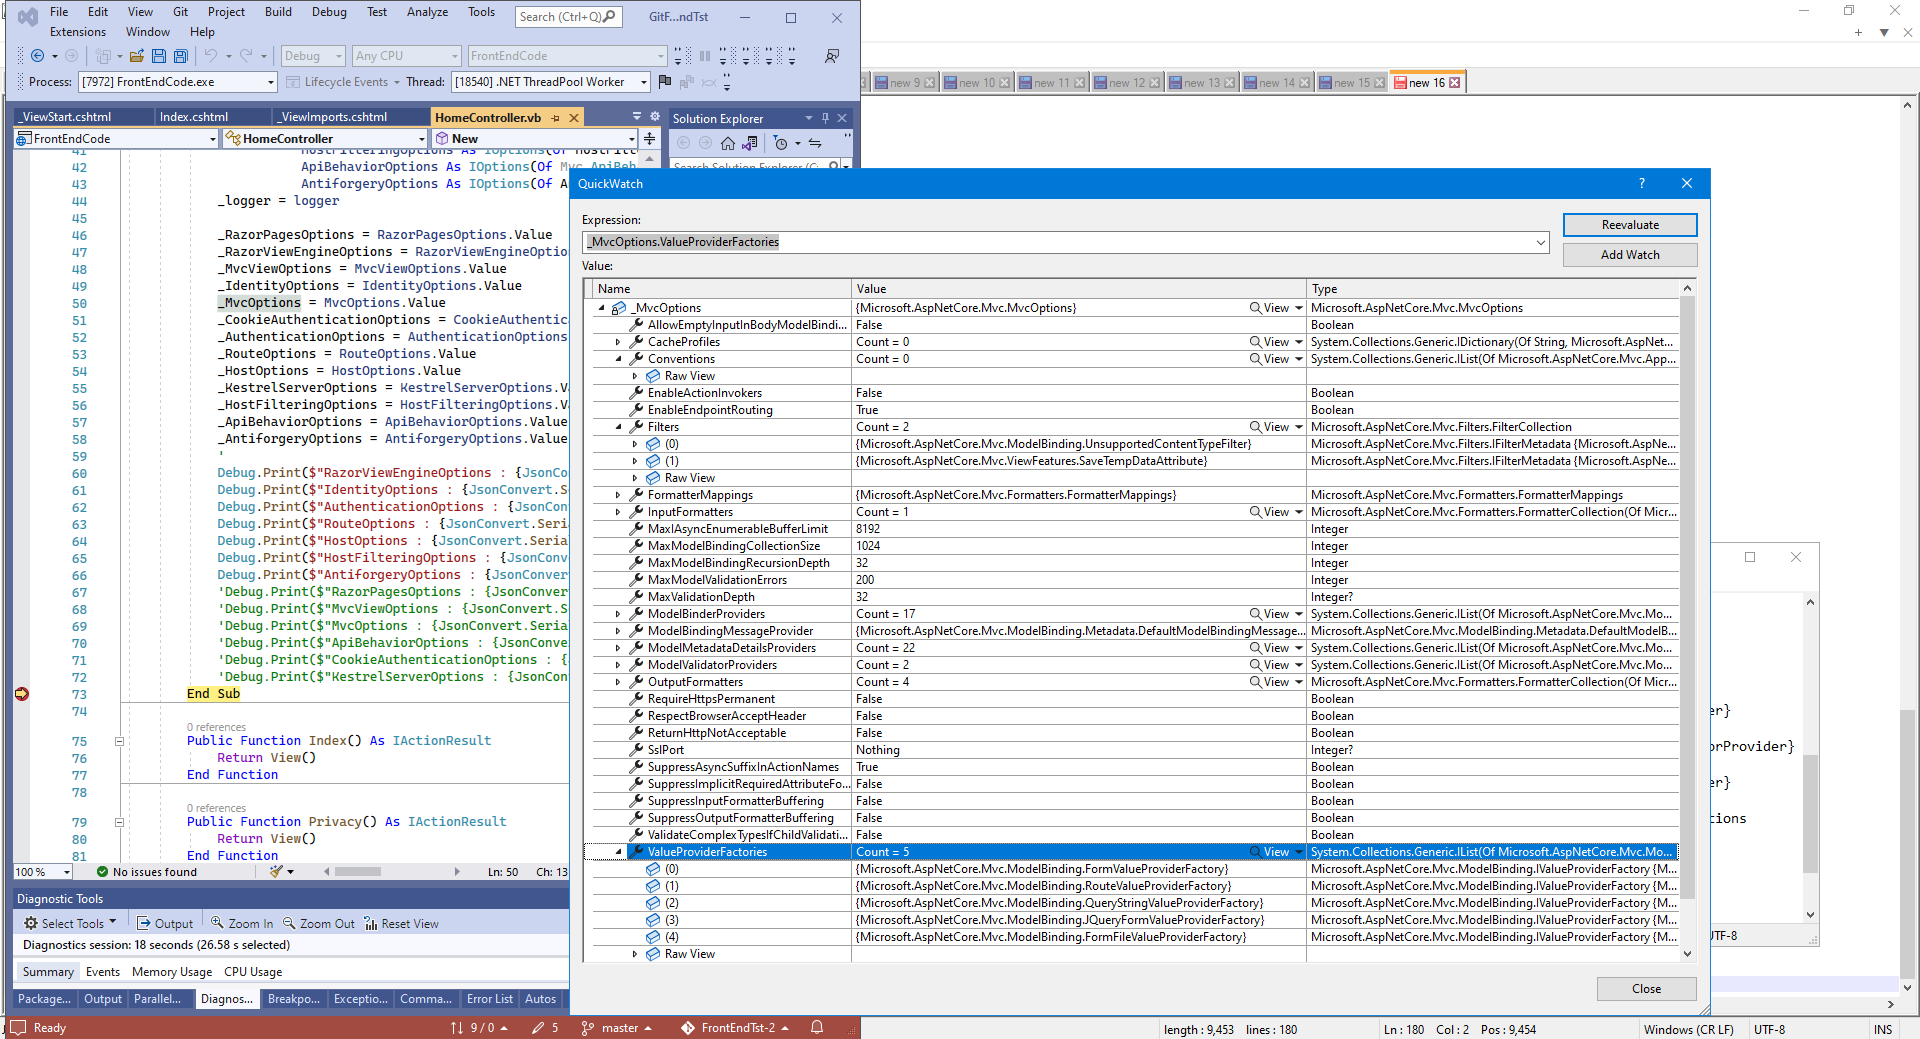Viewport: 1920px width, 1039px height.
Task: Click the Reevaluate button
Action: pyautogui.click(x=1630, y=225)
